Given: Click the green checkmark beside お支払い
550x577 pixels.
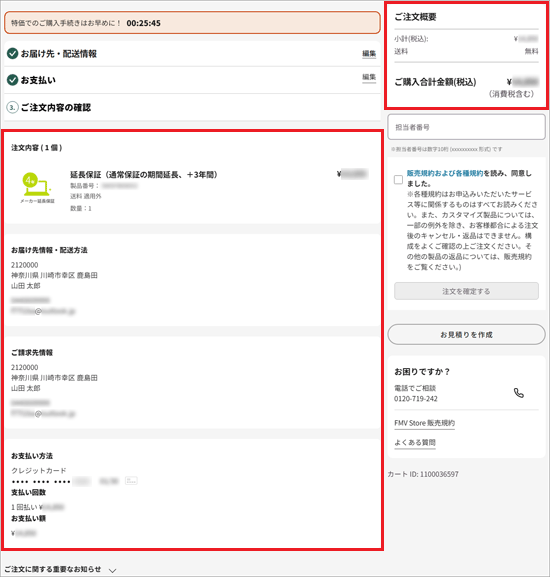Looking at the screenshot, I should [x=13, y=80].
